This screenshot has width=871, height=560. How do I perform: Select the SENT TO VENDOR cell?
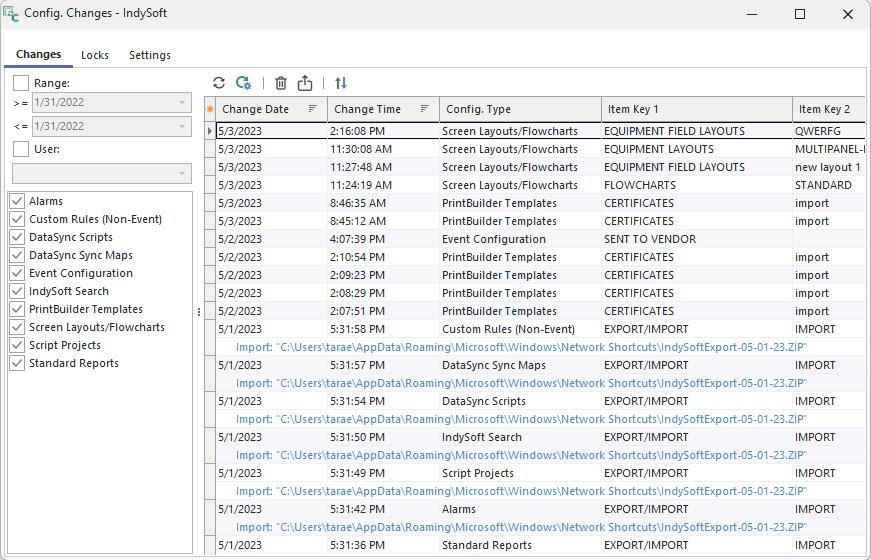click(x=697, y=239)
